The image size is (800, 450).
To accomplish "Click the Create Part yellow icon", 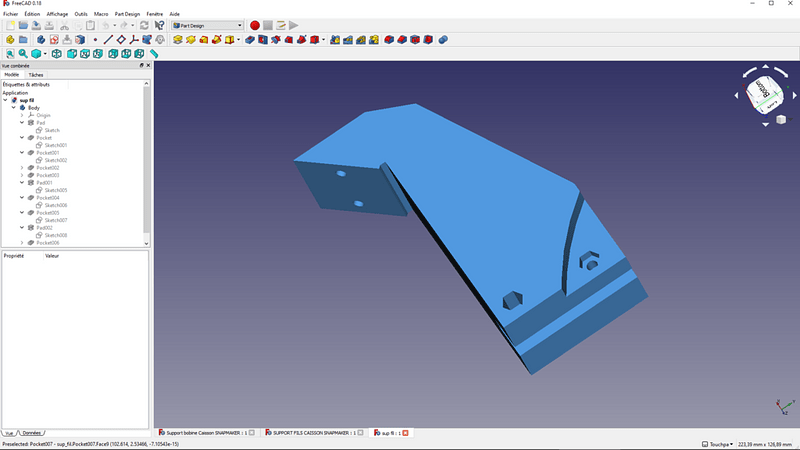I will coord(10,40).
